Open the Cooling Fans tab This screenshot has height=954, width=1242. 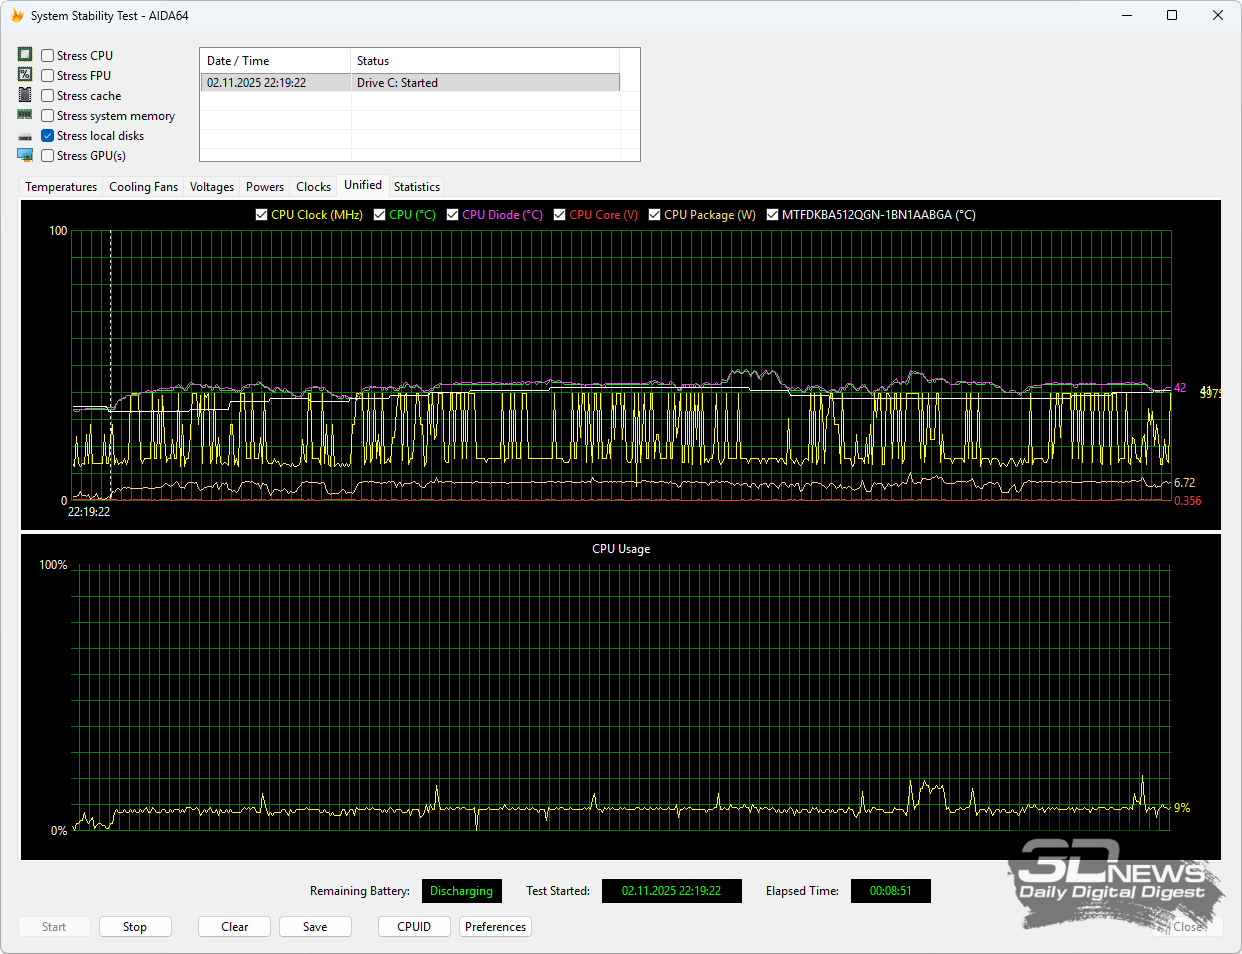[x=143, y=187]
